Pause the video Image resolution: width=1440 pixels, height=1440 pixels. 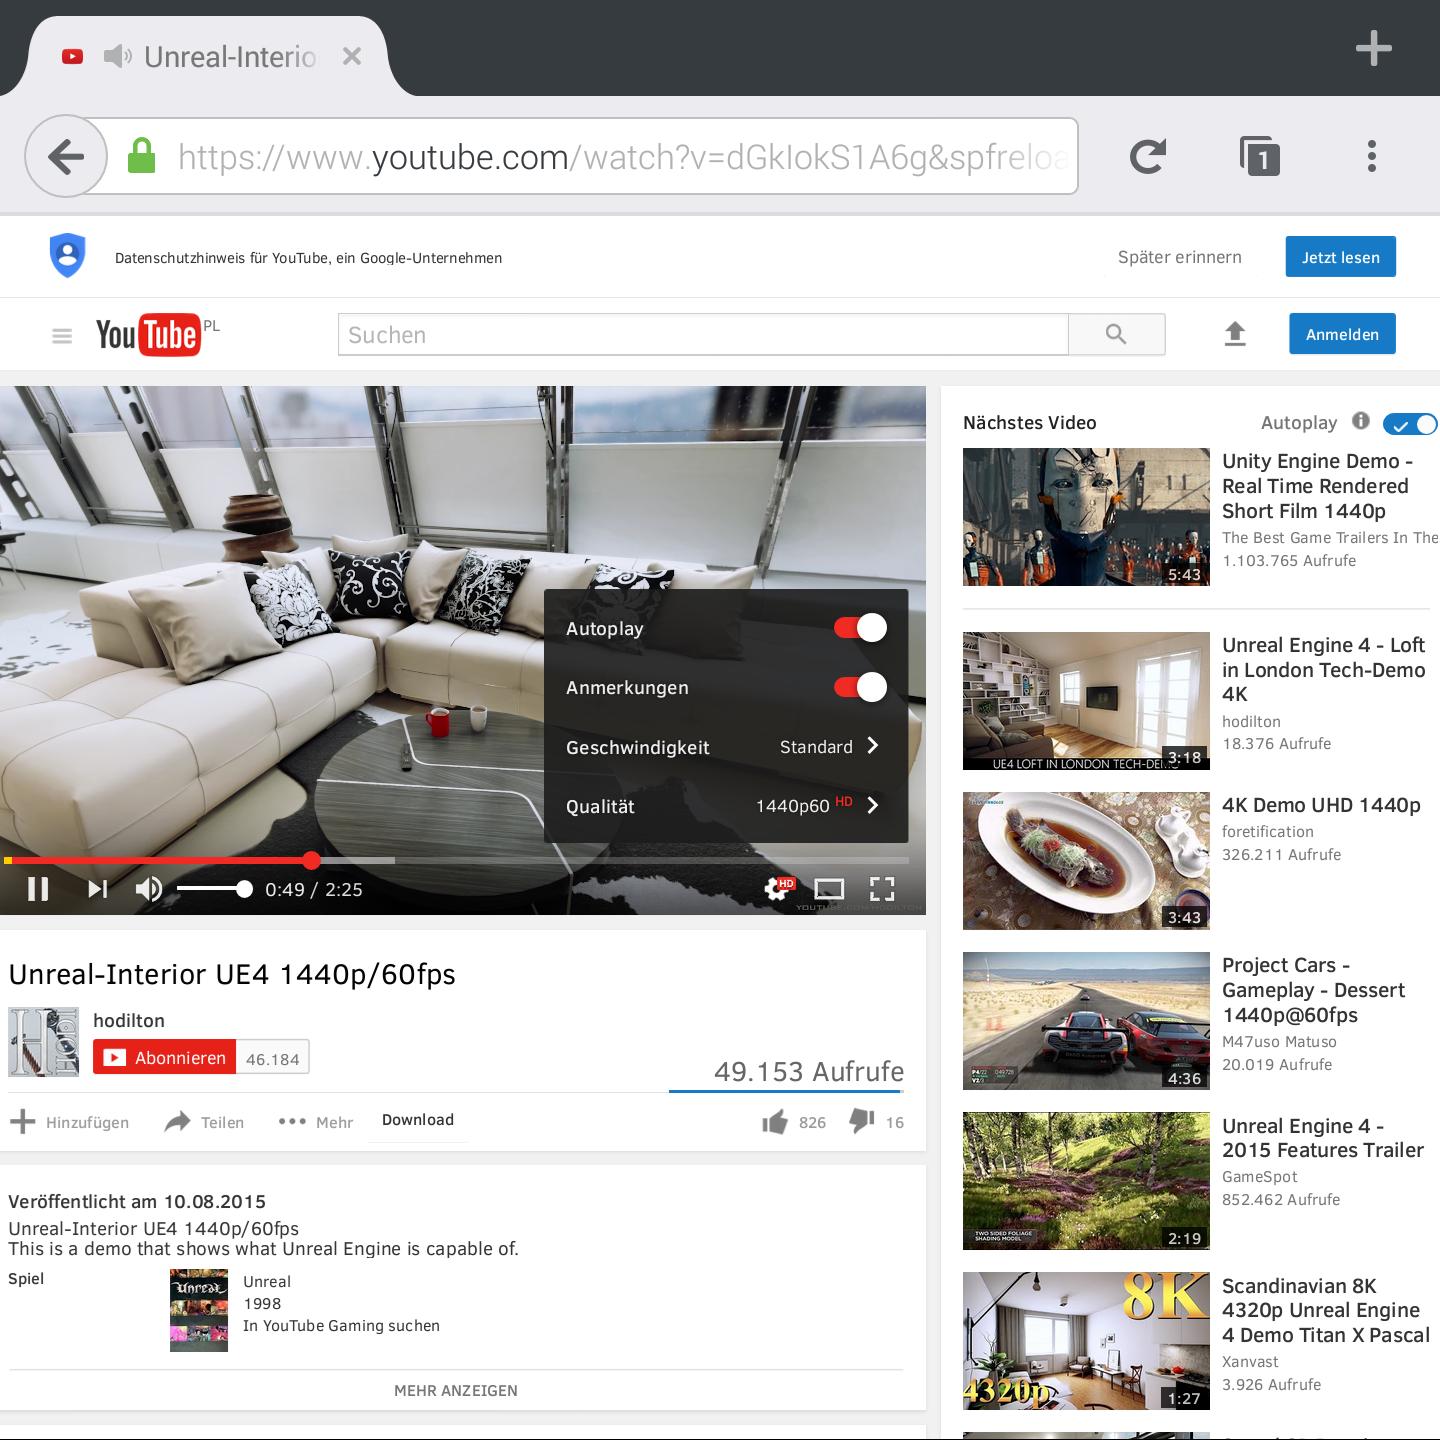pos(38,889)
